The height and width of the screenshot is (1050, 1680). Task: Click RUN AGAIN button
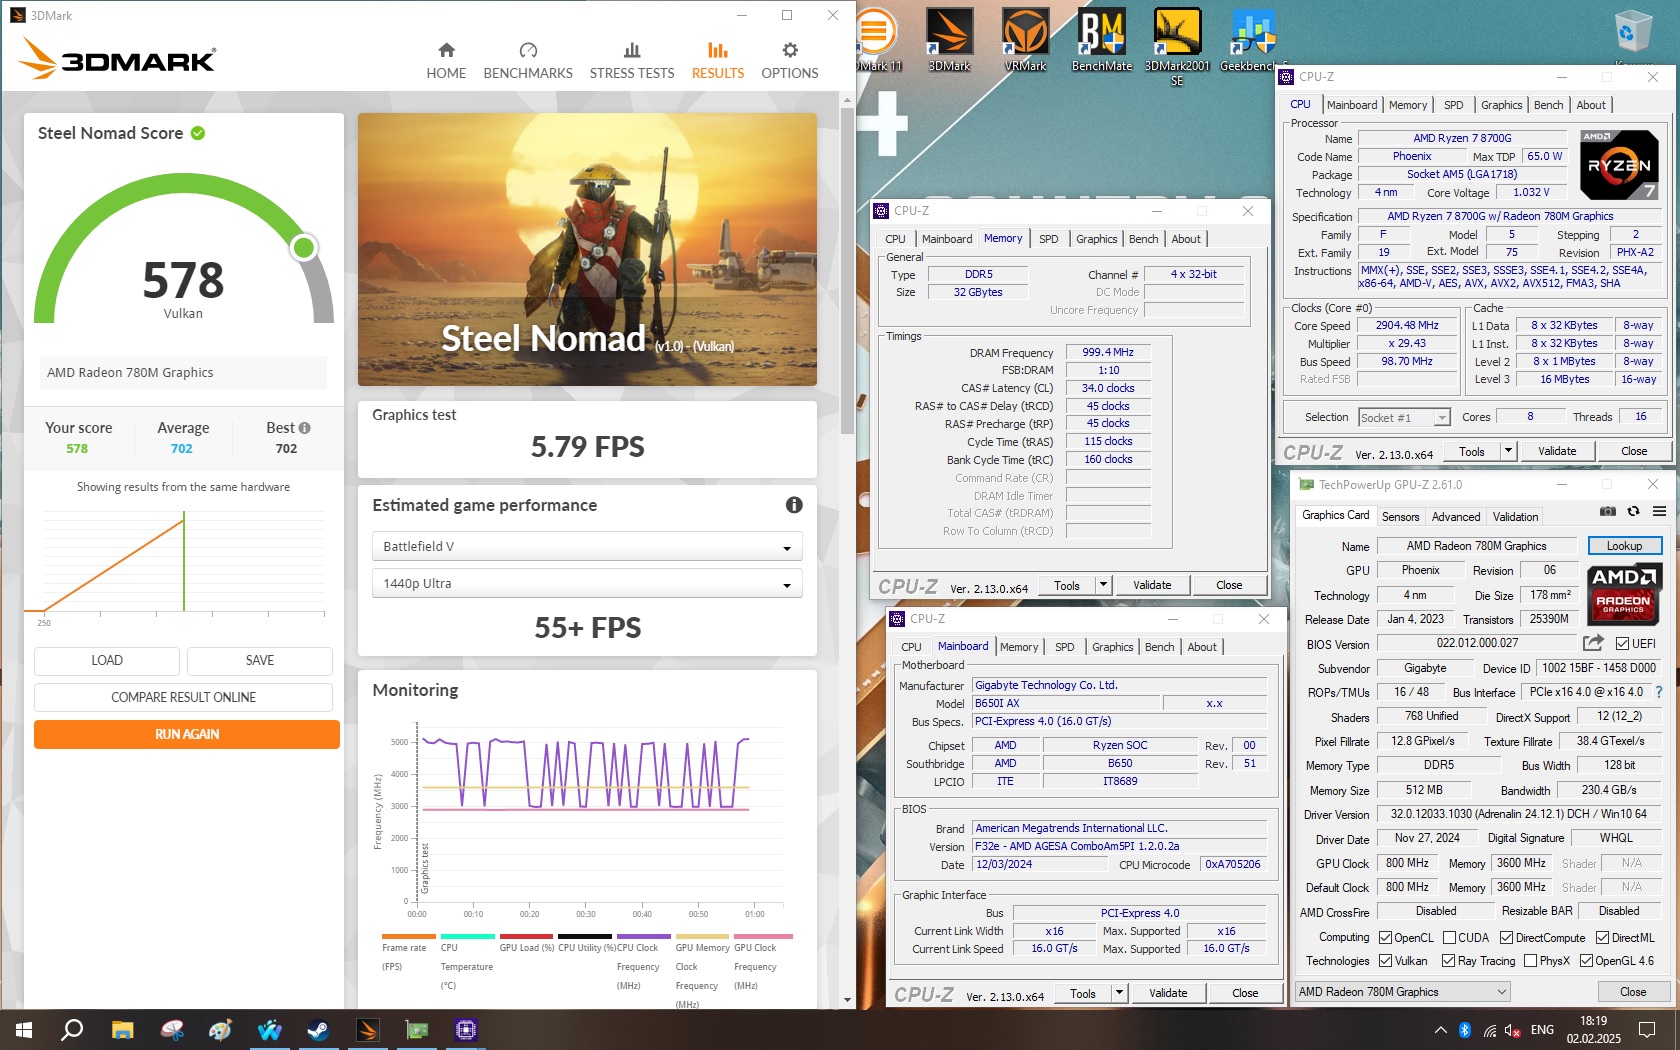click(187, 734)
